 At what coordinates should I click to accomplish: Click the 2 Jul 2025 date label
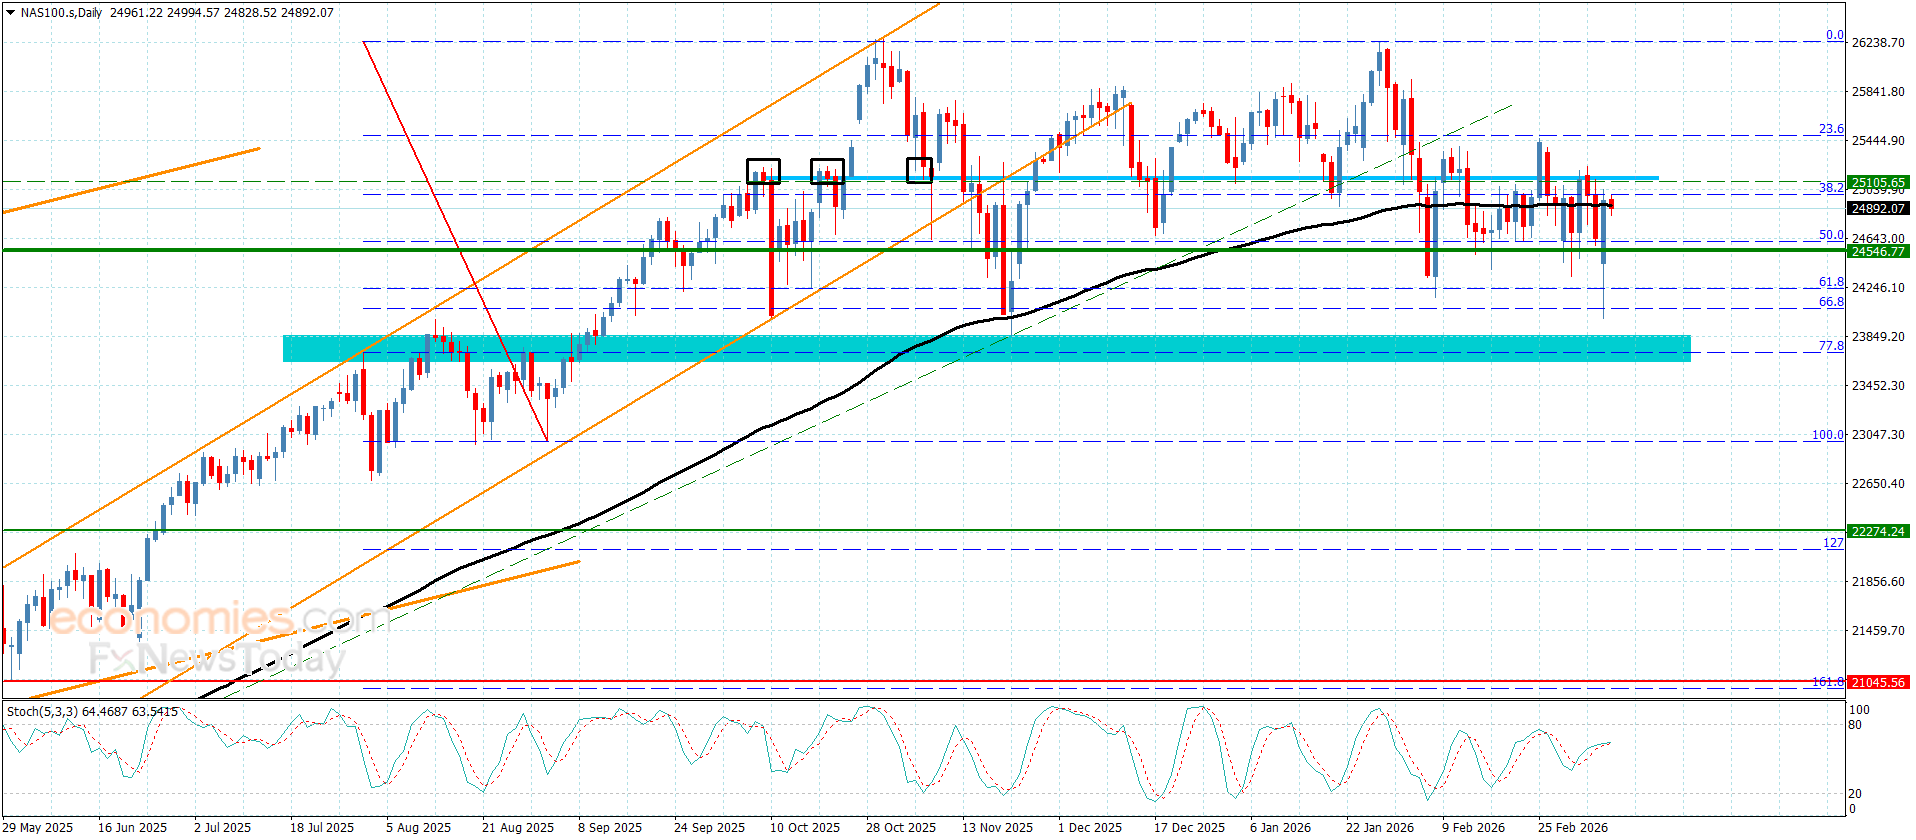tap(223, 827)
